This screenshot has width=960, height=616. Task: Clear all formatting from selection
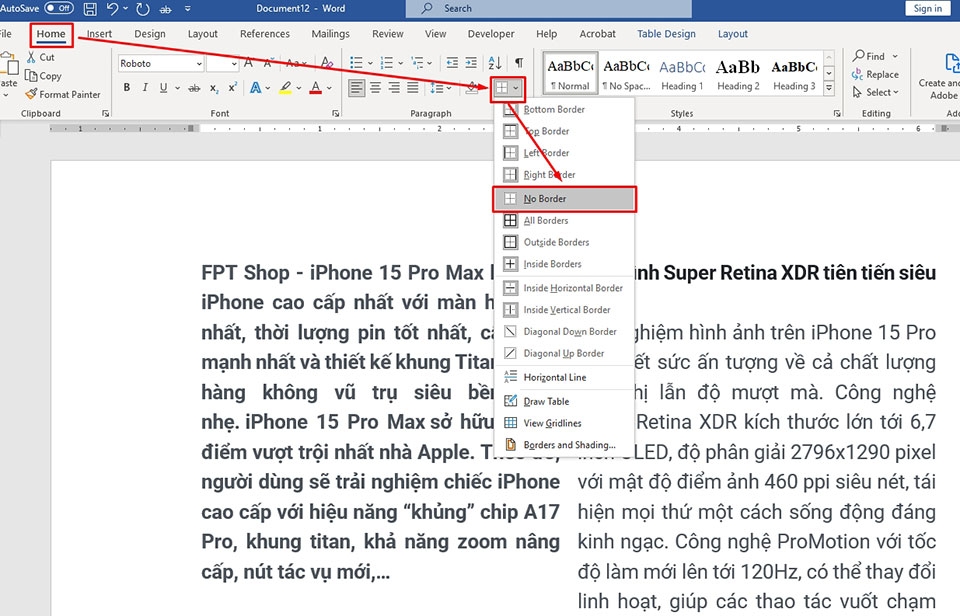point(325,63)
